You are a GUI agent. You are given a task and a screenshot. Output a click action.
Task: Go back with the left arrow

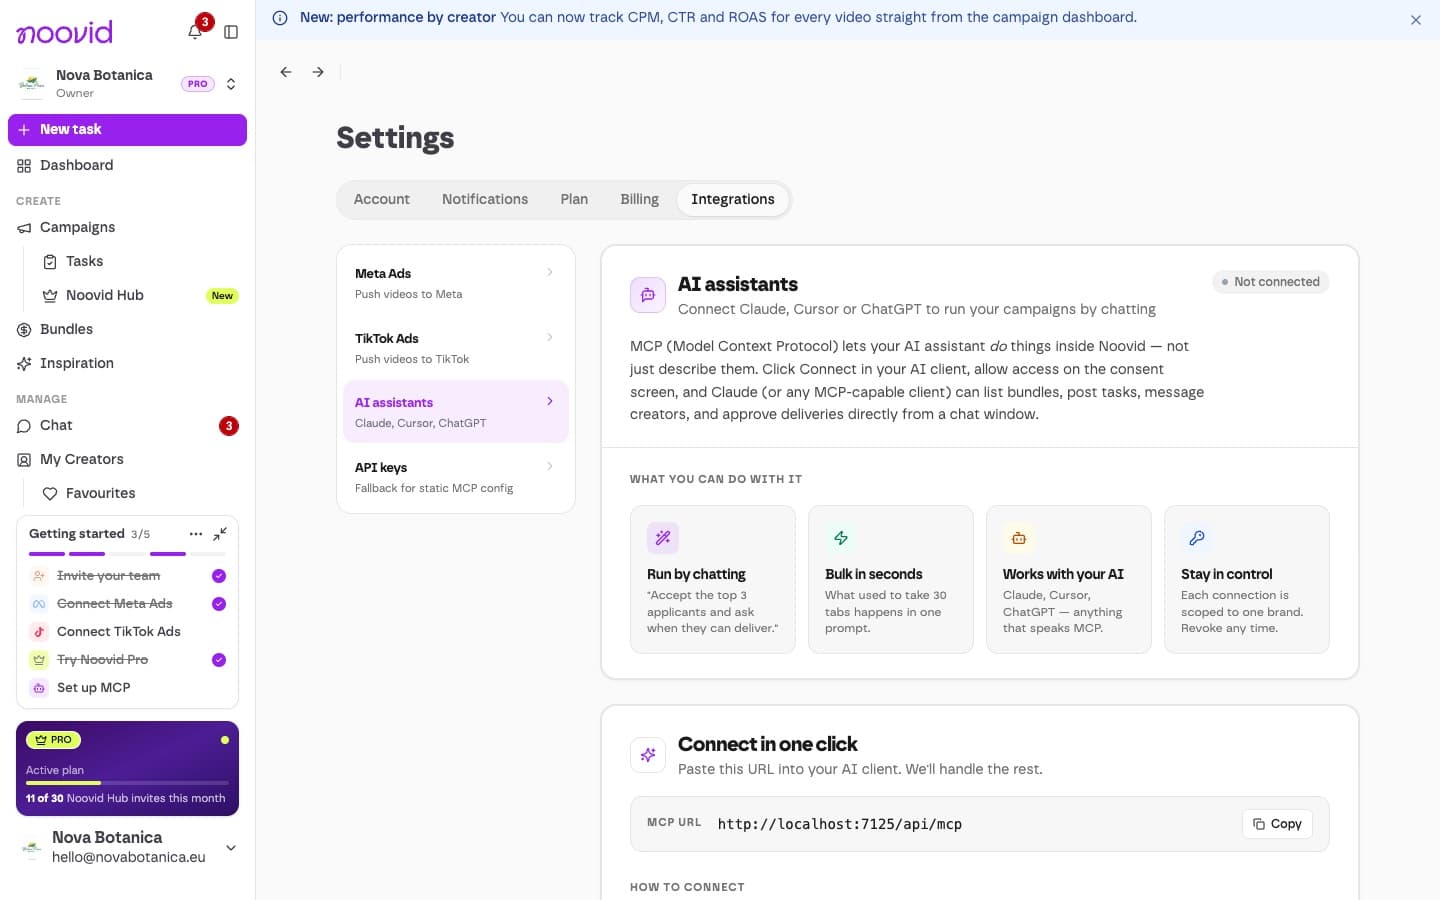coord(286,72)
